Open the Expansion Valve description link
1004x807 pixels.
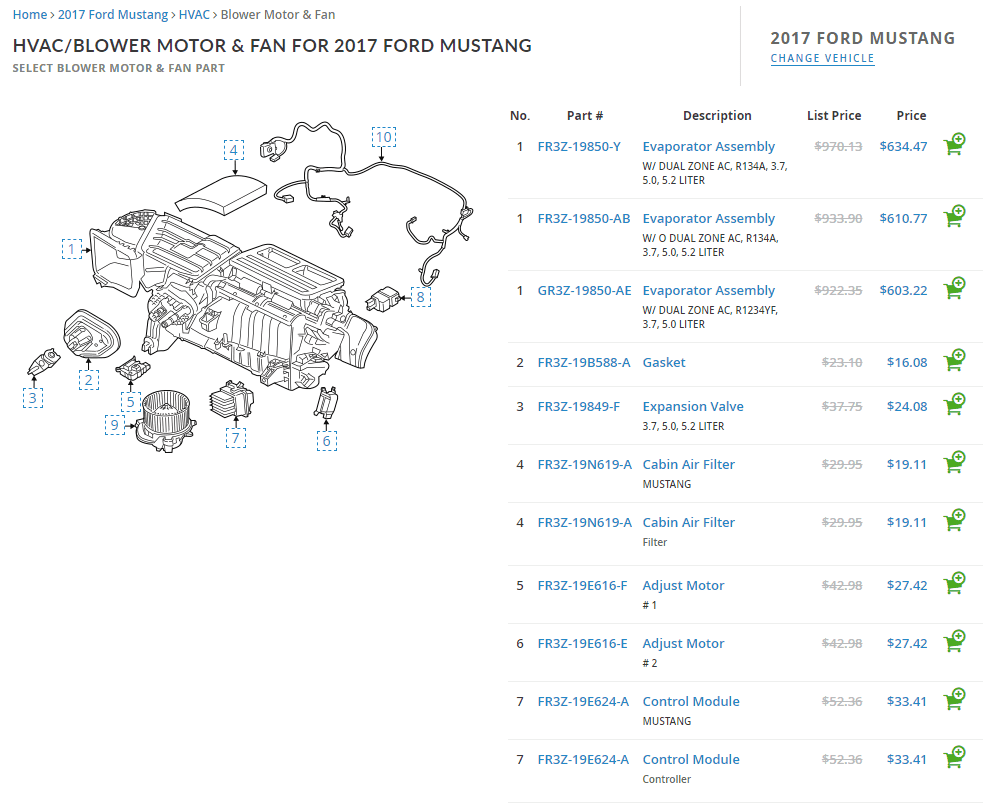[693, 407]
